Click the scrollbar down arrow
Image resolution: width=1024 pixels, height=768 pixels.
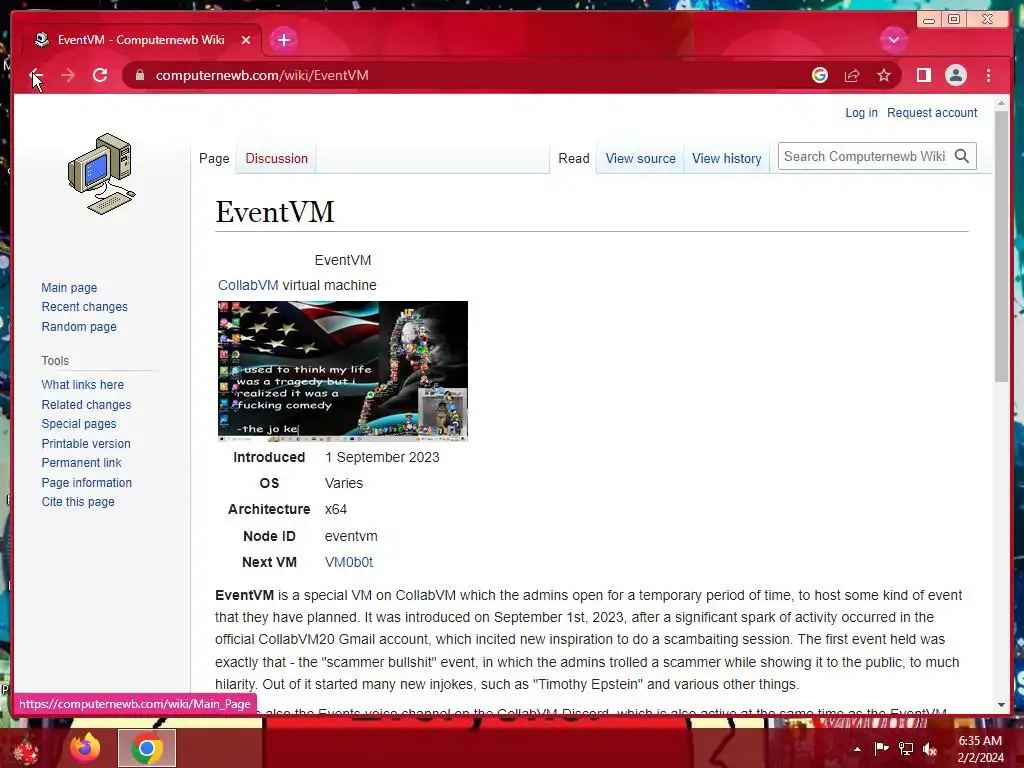click(1001, 705)
